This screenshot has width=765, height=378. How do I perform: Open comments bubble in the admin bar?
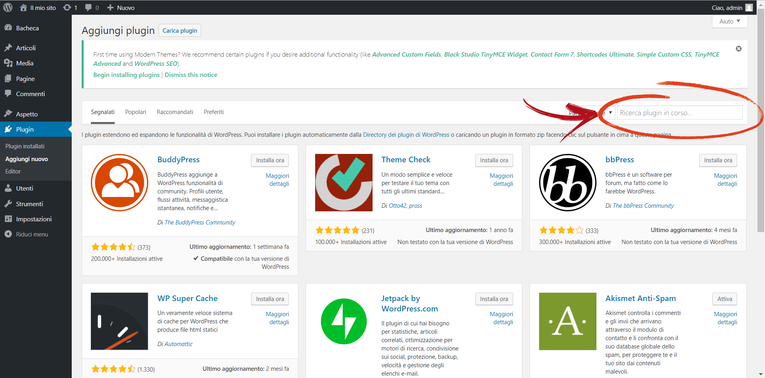pos(92,8)
